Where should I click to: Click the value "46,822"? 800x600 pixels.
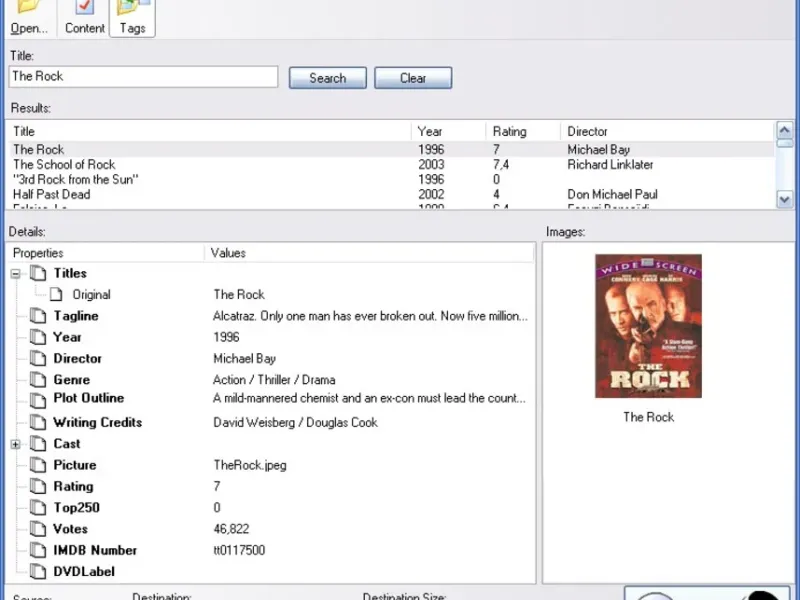(x=231, y=529)
